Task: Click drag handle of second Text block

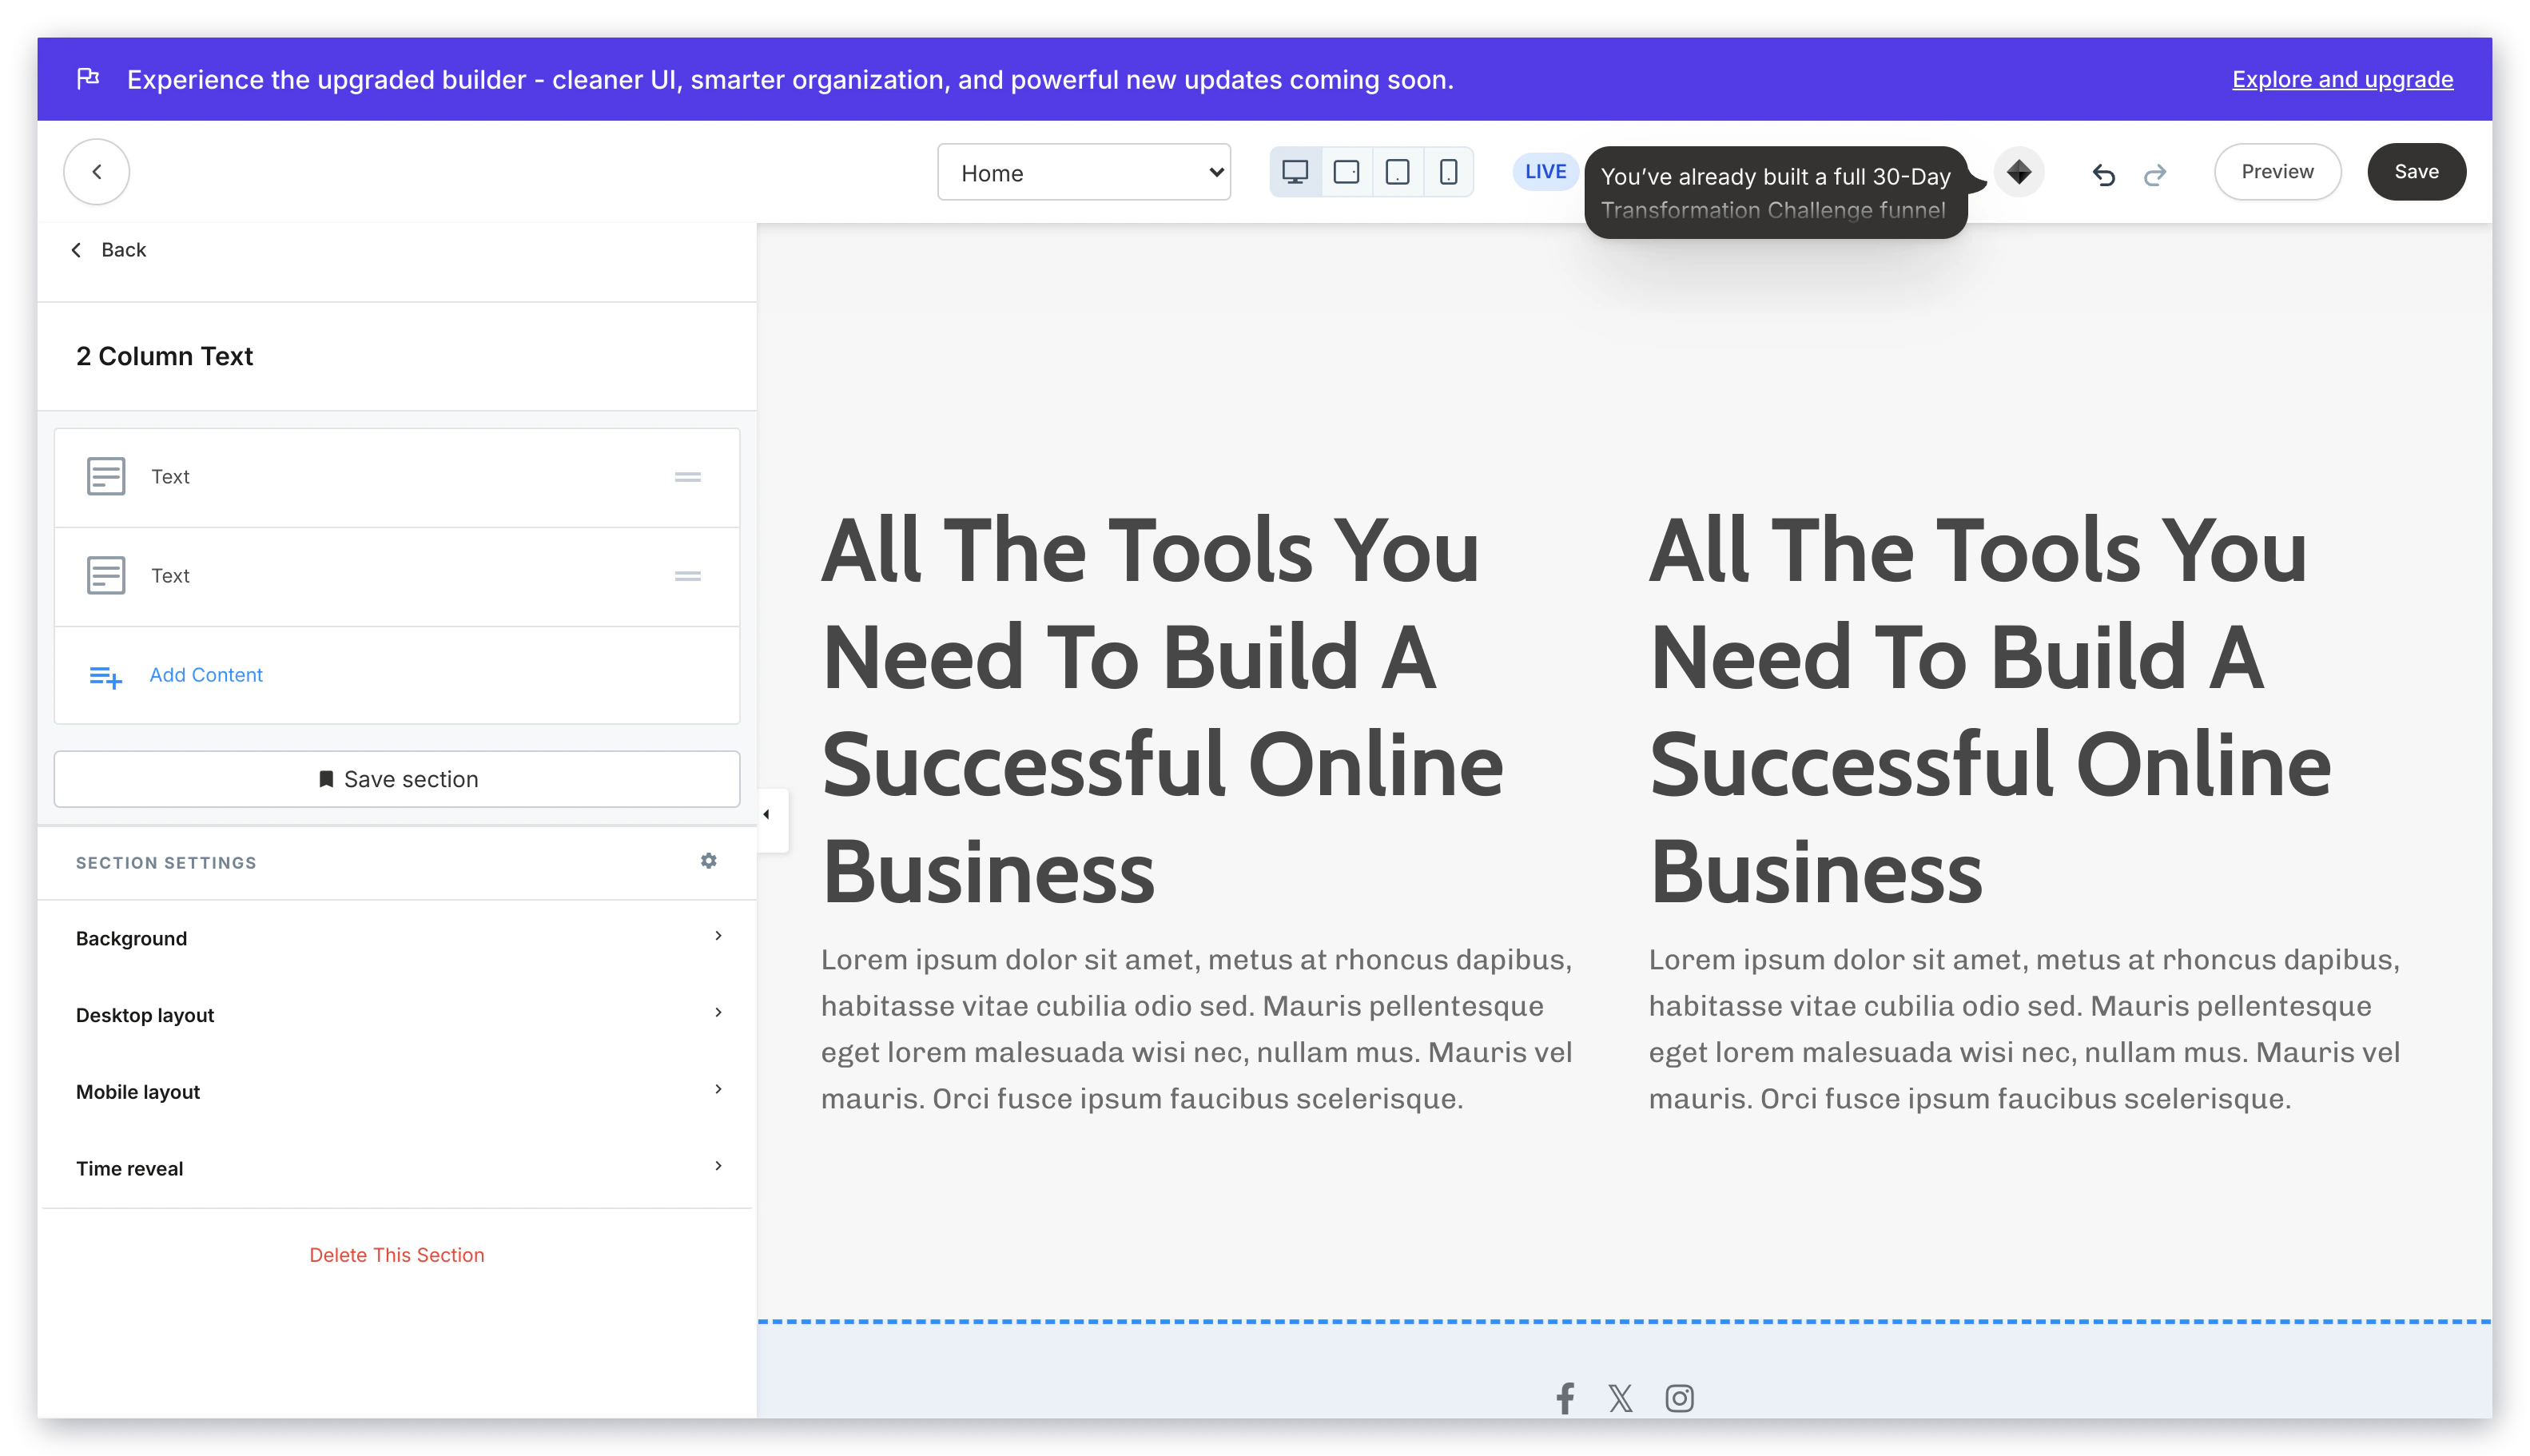Action: coord(687,576)
